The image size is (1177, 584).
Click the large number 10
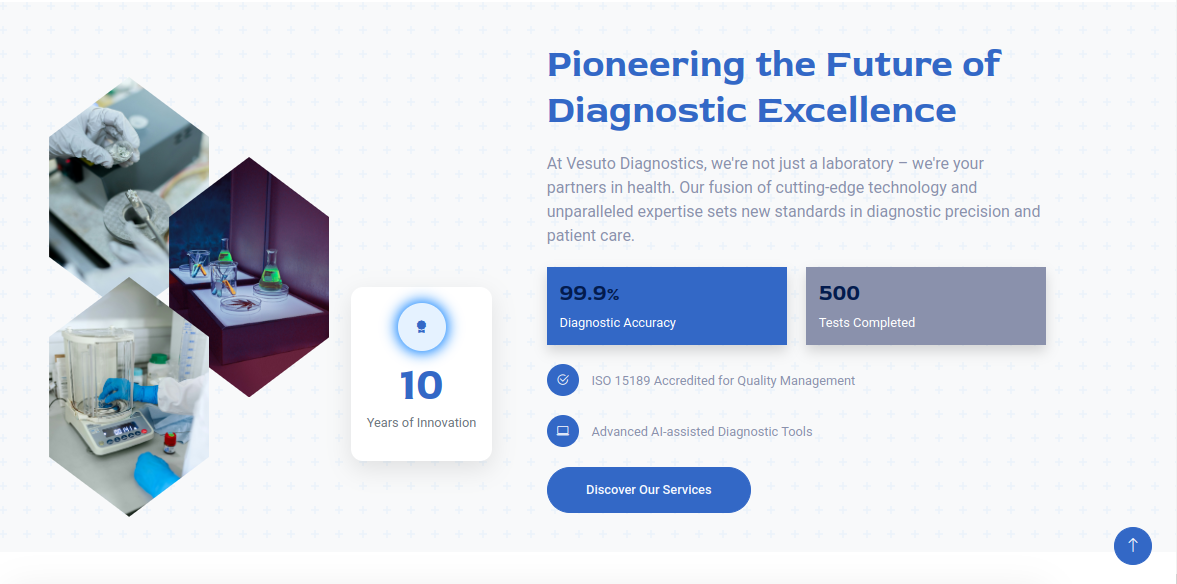point(421,385)
